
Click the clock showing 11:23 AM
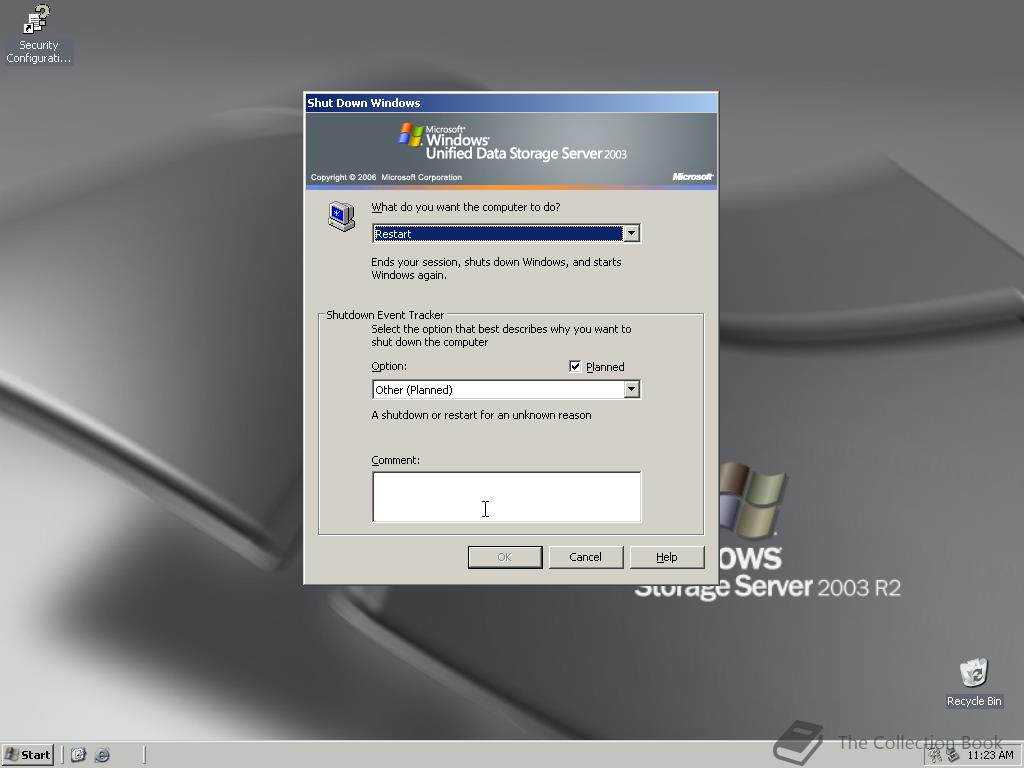click(990, 755)
